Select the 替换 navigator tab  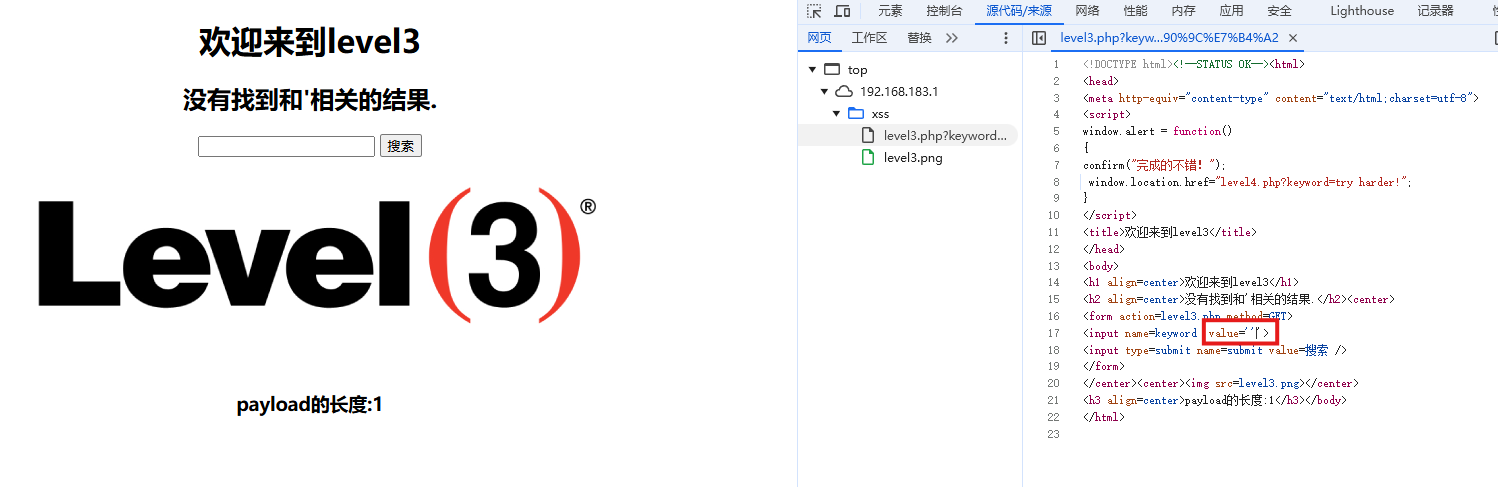919,38
